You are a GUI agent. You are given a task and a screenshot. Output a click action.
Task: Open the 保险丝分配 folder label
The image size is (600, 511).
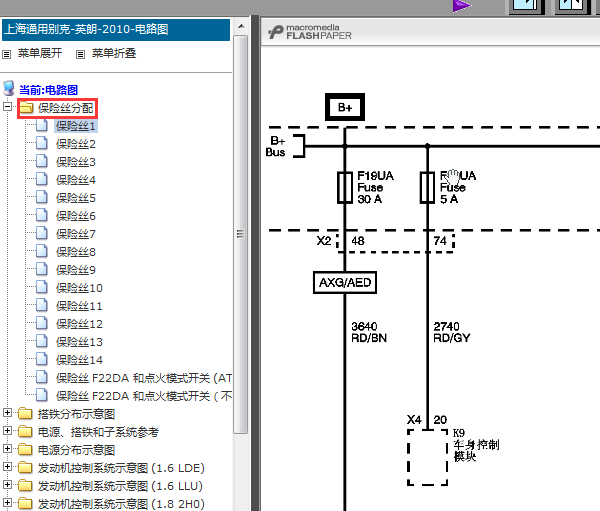point(65,108)
